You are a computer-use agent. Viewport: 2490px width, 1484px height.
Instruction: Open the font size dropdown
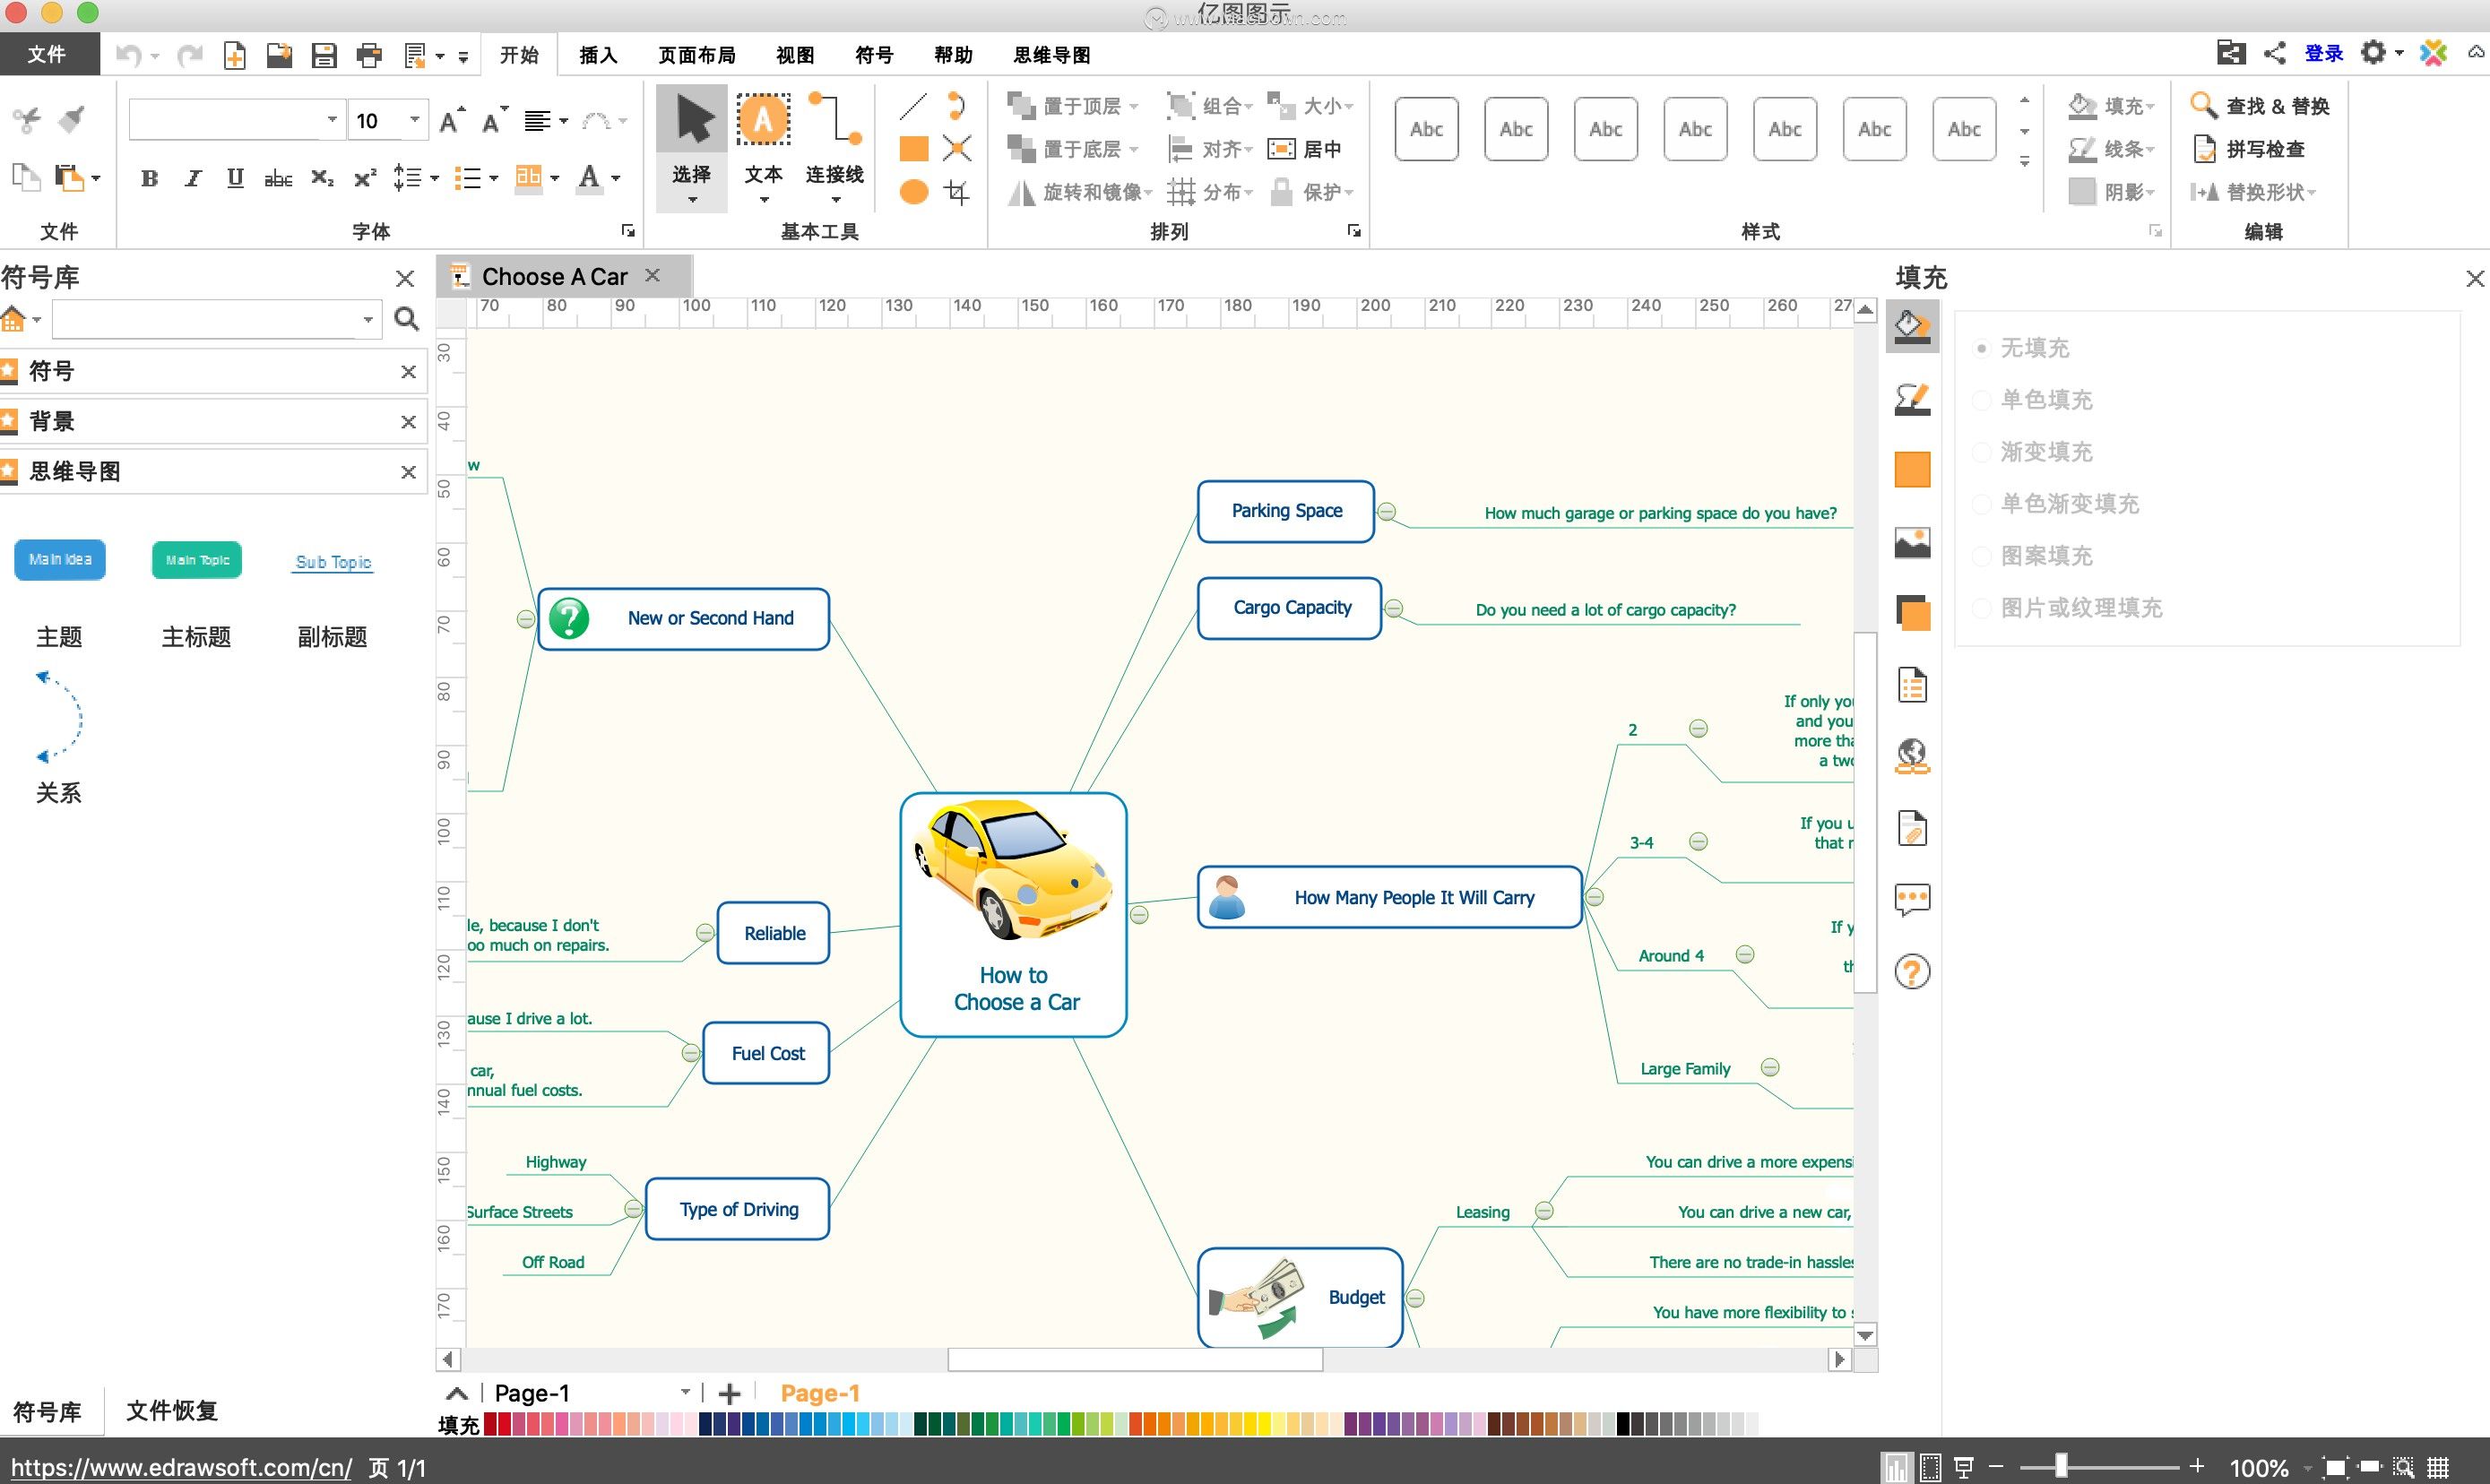[414, 120]
